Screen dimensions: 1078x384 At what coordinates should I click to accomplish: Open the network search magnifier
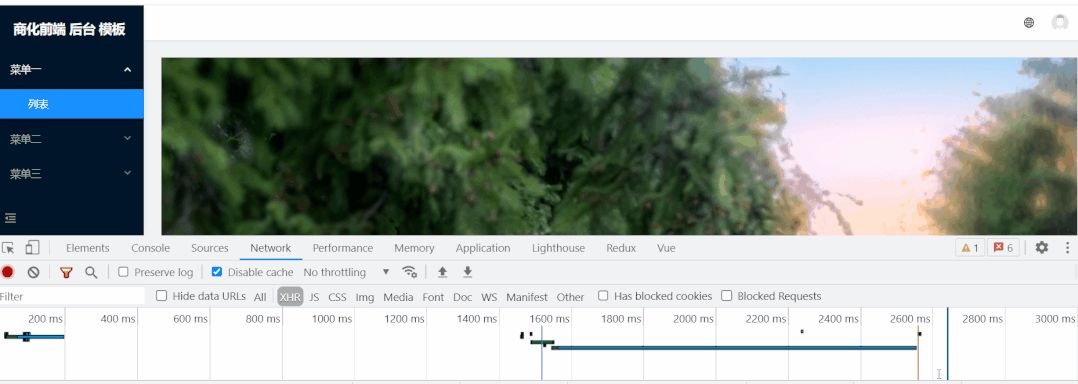pos(91,272)
